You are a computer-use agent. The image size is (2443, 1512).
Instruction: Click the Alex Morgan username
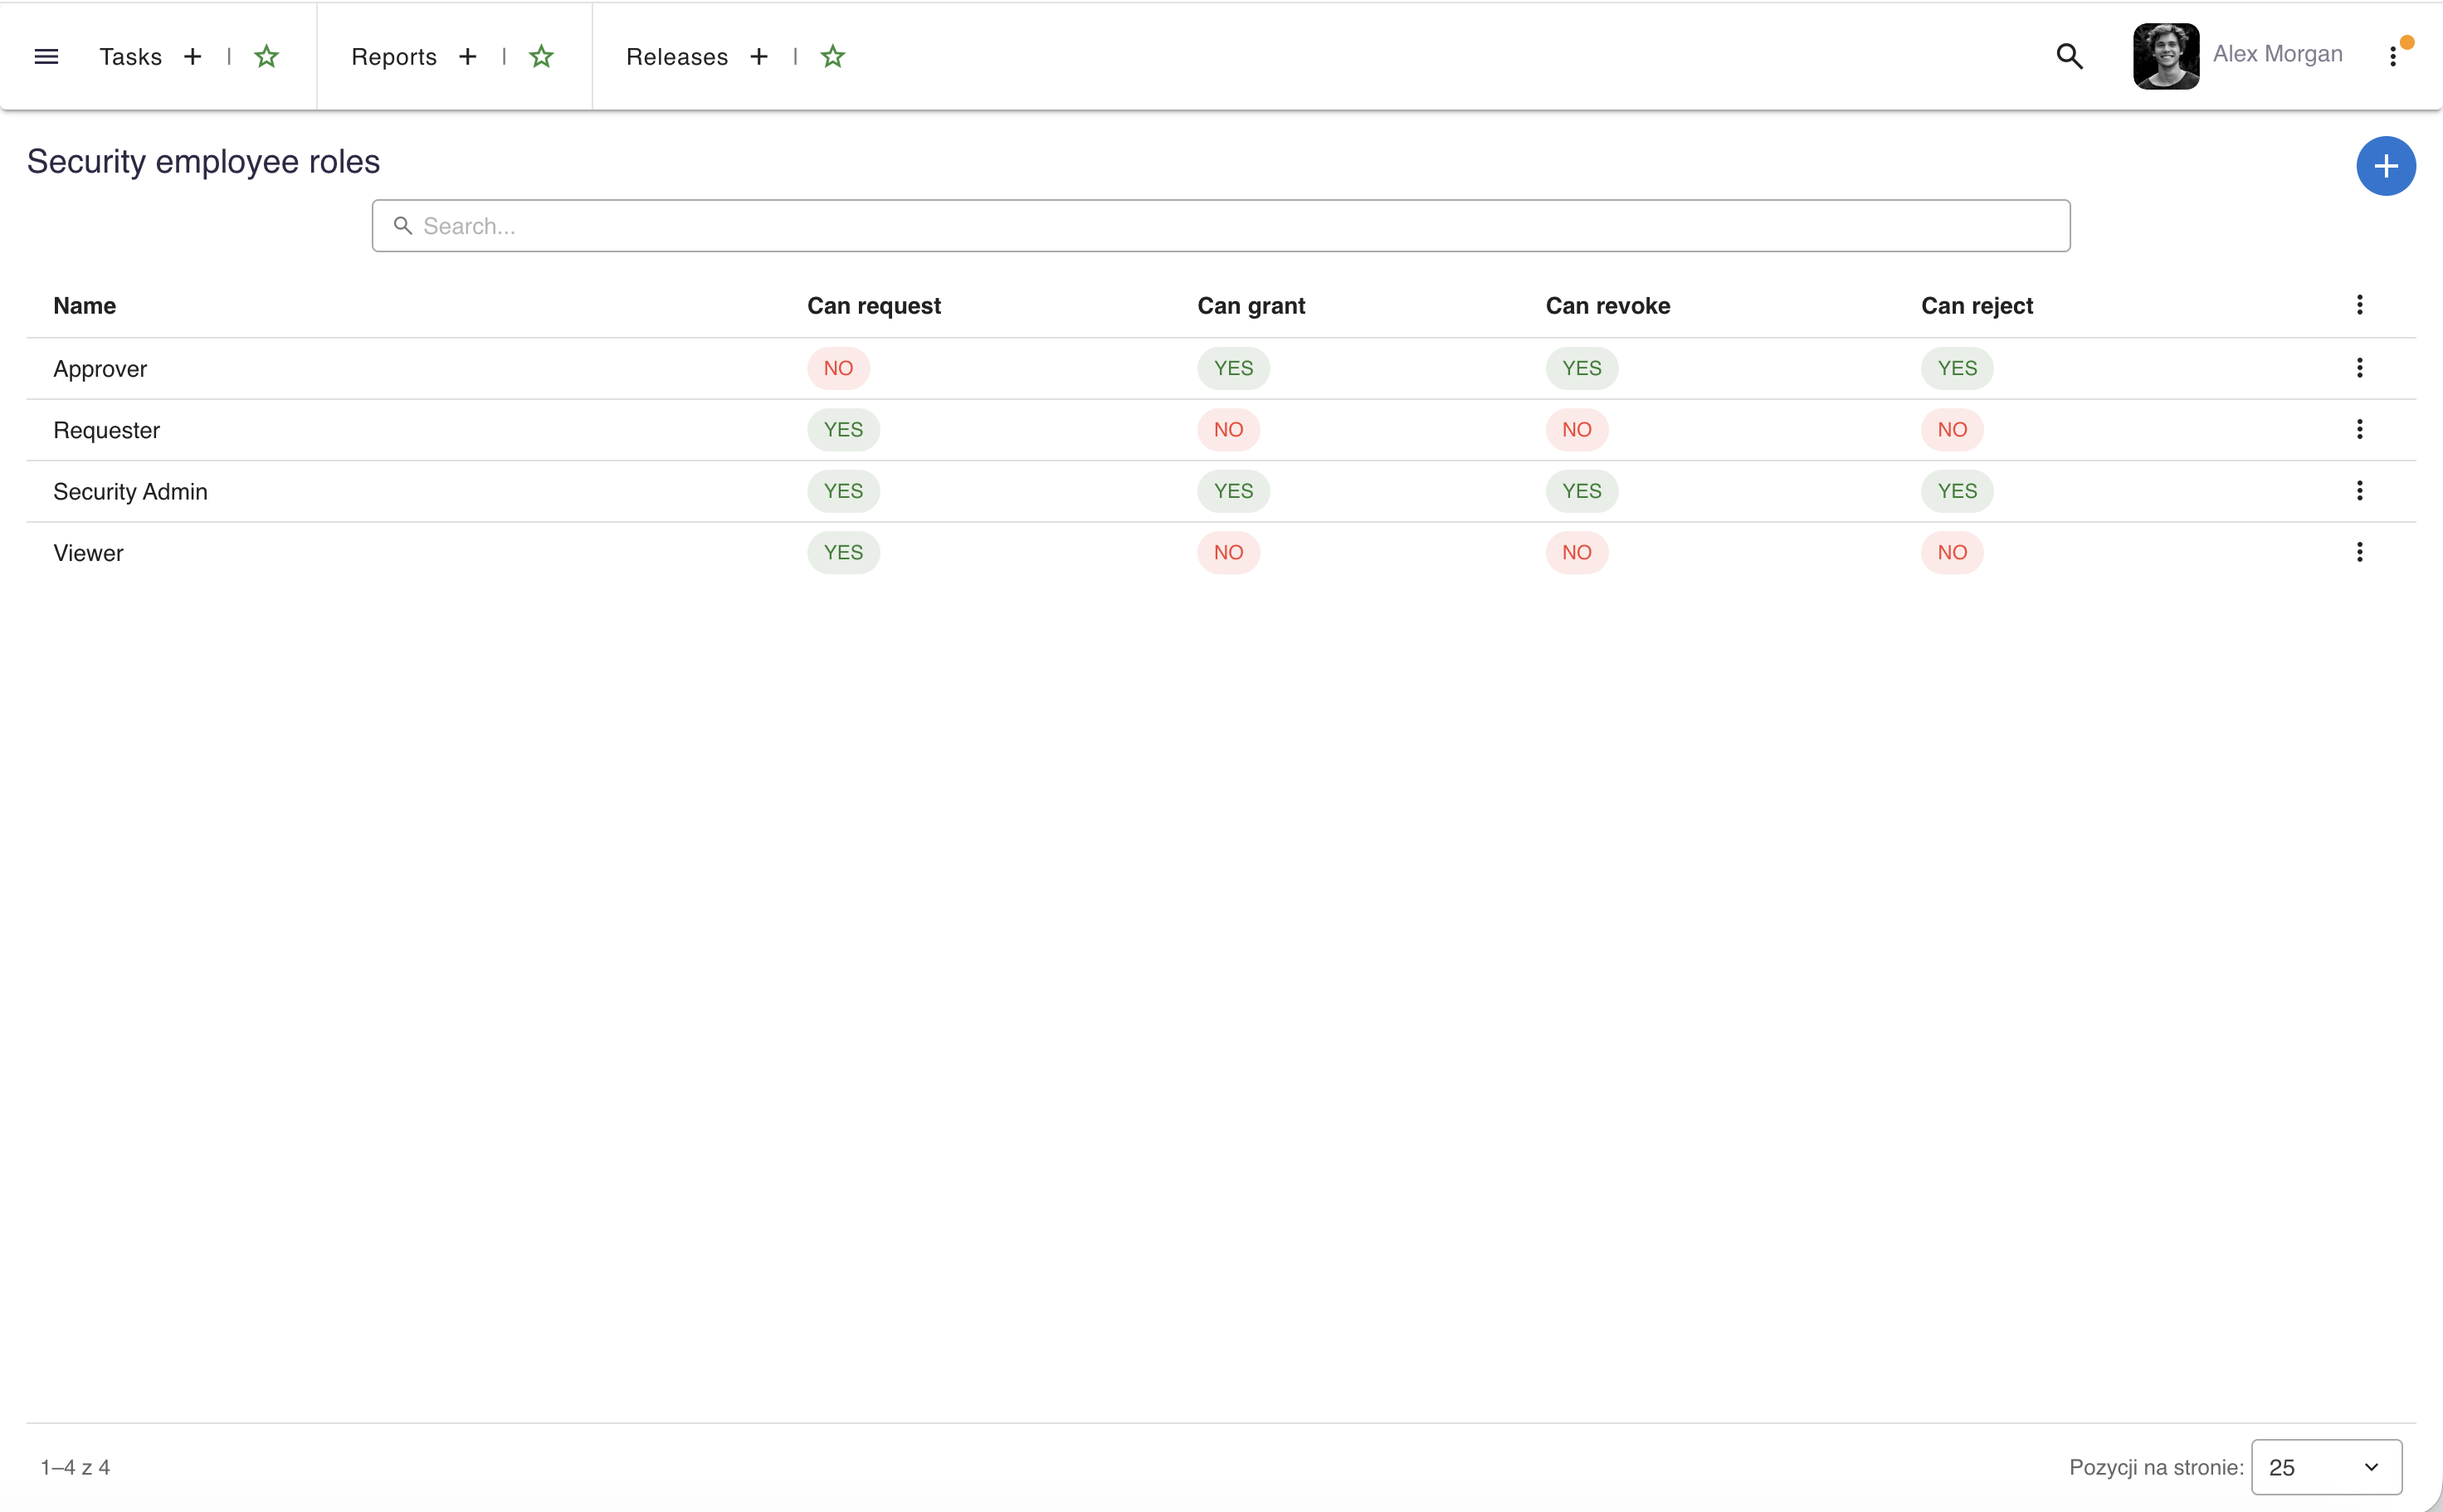2277,54
